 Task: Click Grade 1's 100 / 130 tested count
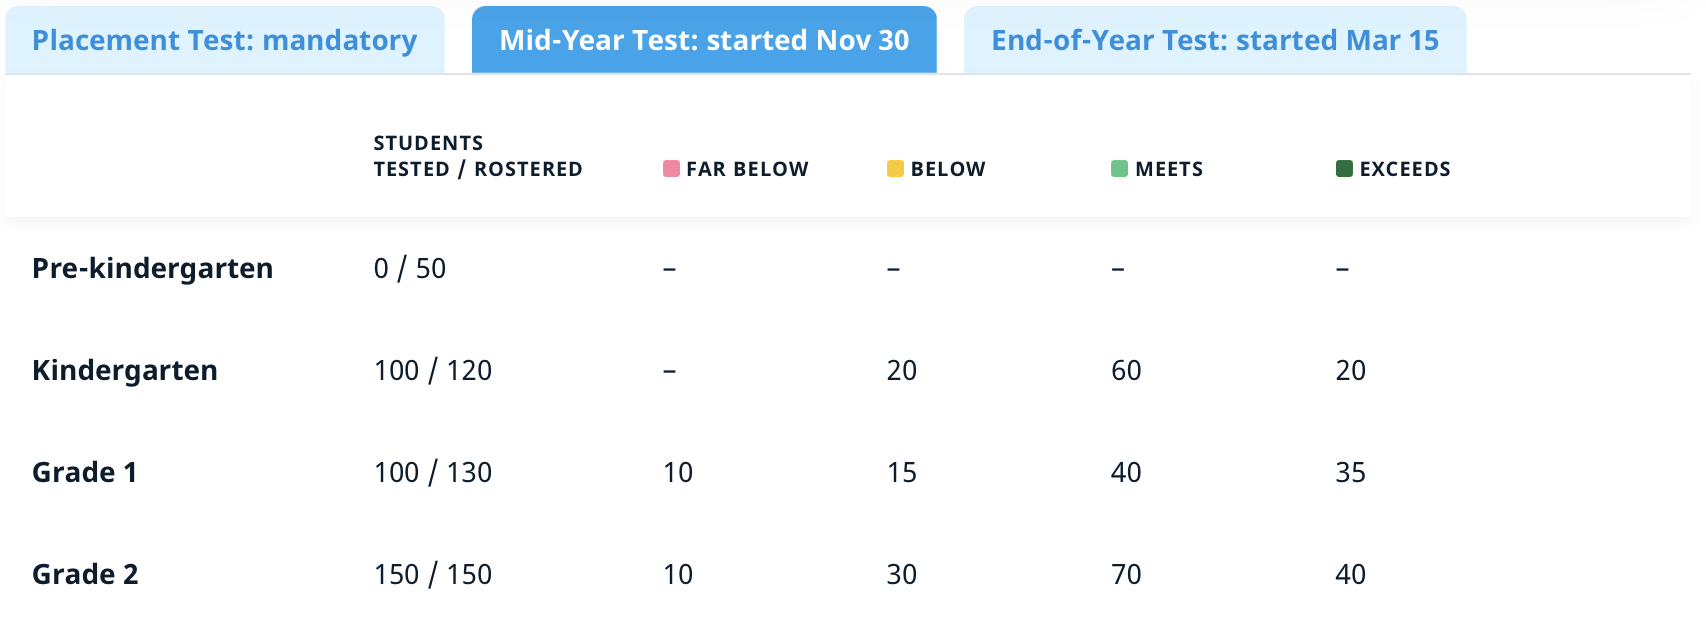(432, 472)
